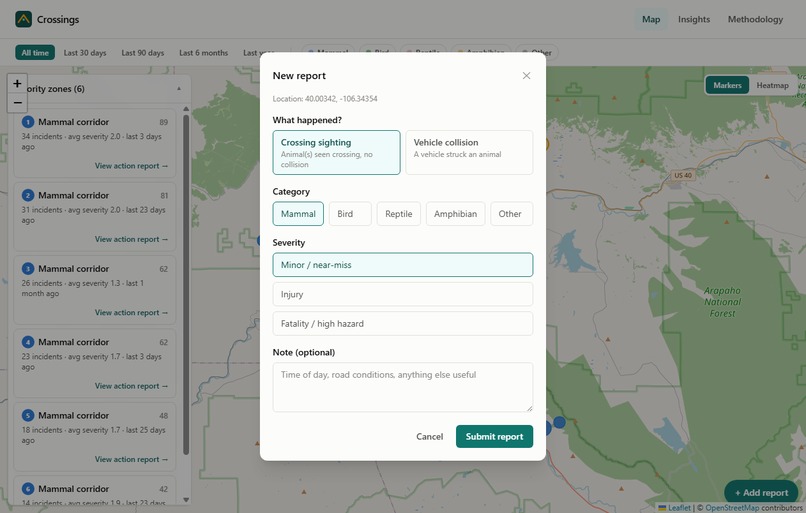This screenshot has width=806, height=513.
Task: Click zone 5 score 48
Action: (163, 415)
